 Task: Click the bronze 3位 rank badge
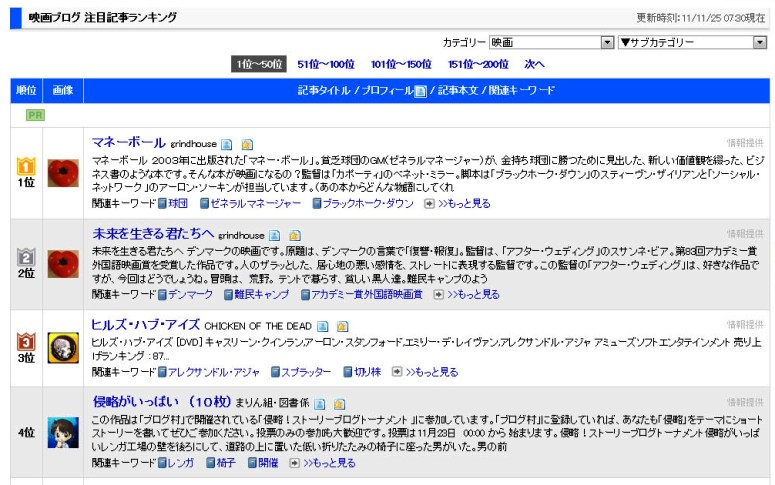26,342
